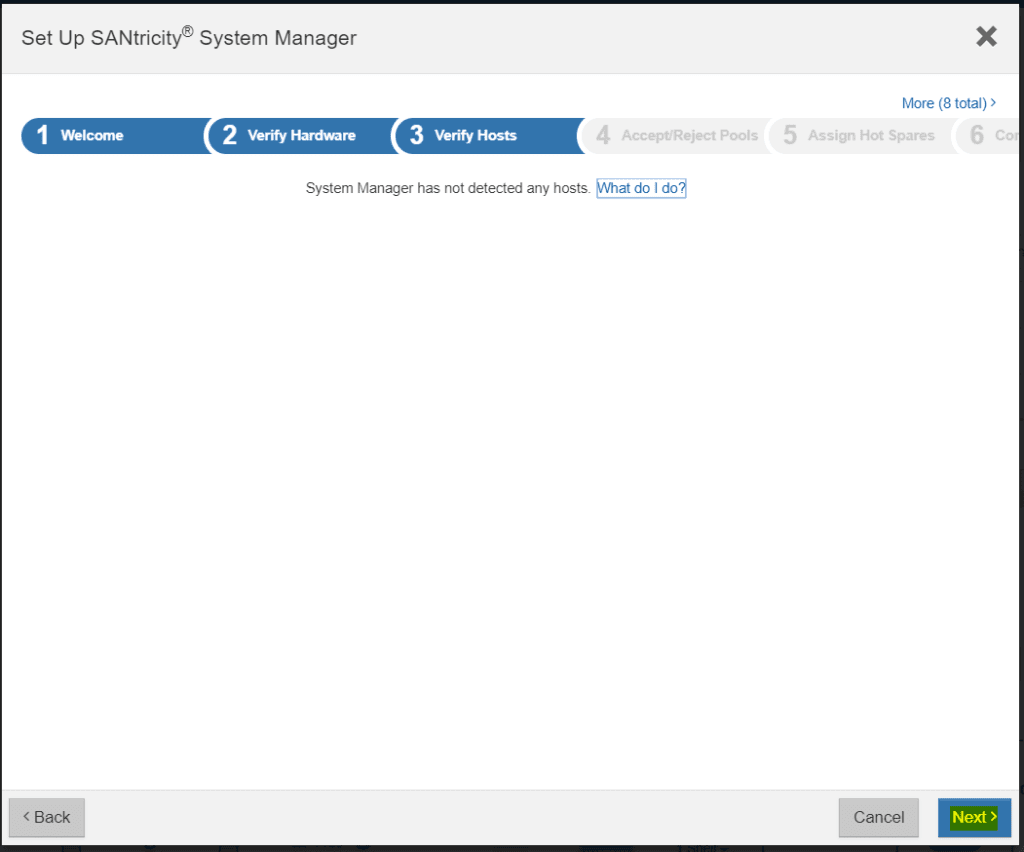Click the grayed step 5 number icon
Image resolution: width=1024 pixels, height=852 pixels.
pos(790,135)
